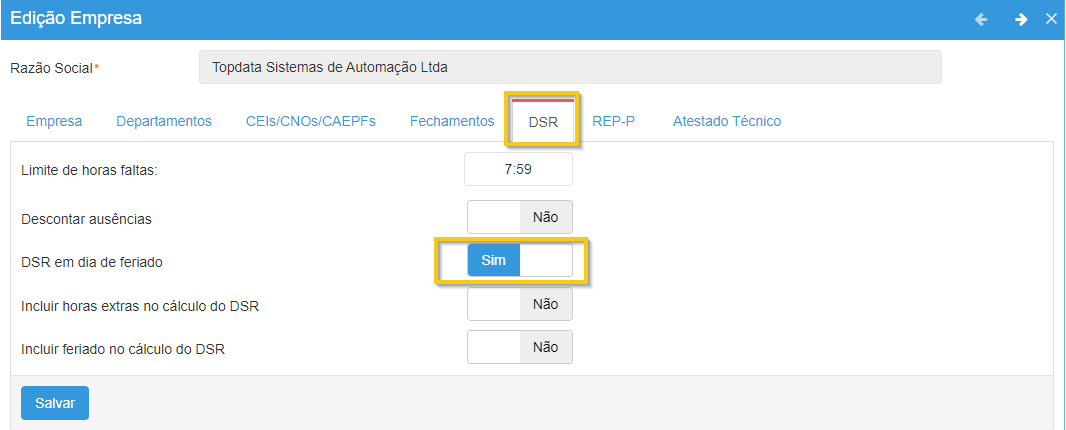The height and width of the screenshot is (430, 1066).
Task: Open the Fechamentos tab
Action: (452, 121)
